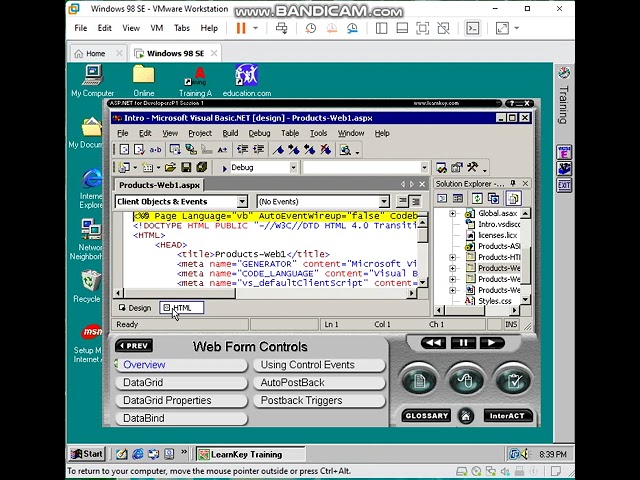The height and width of the screenshot is (480, 640).
Task: Pause the VM with the orange pause icon
Action: (241, 28)
